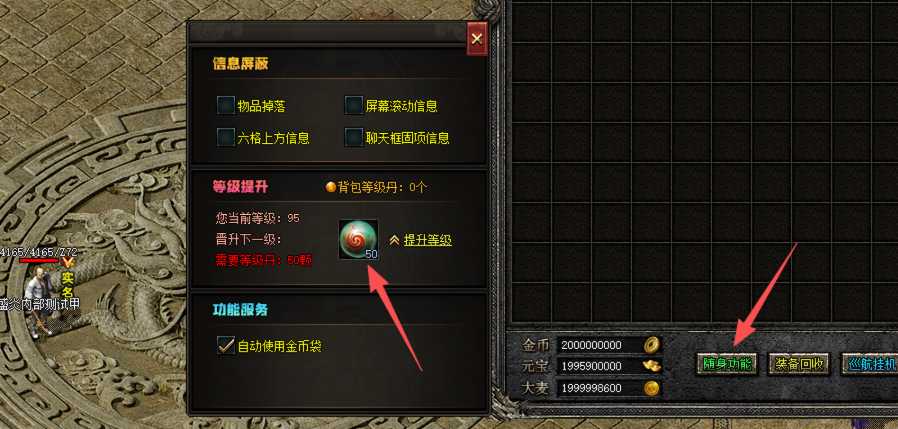This screenshot has width=898, height=429.
Task: Select the player character on the map
Action: 38,304
